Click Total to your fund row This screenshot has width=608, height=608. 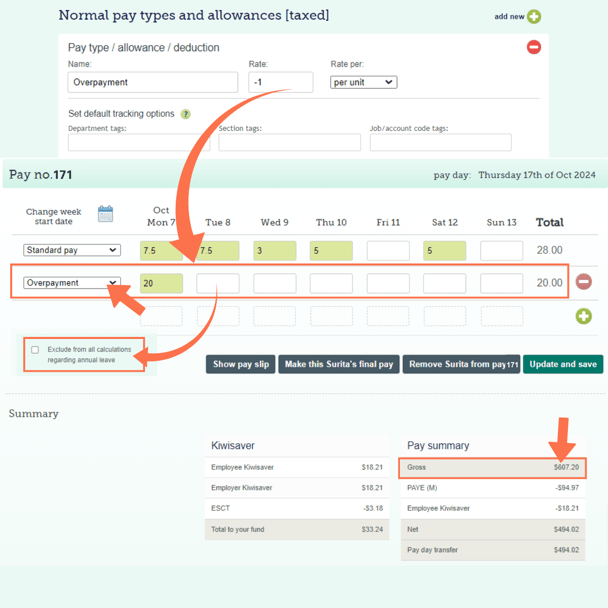coord(297,529)
